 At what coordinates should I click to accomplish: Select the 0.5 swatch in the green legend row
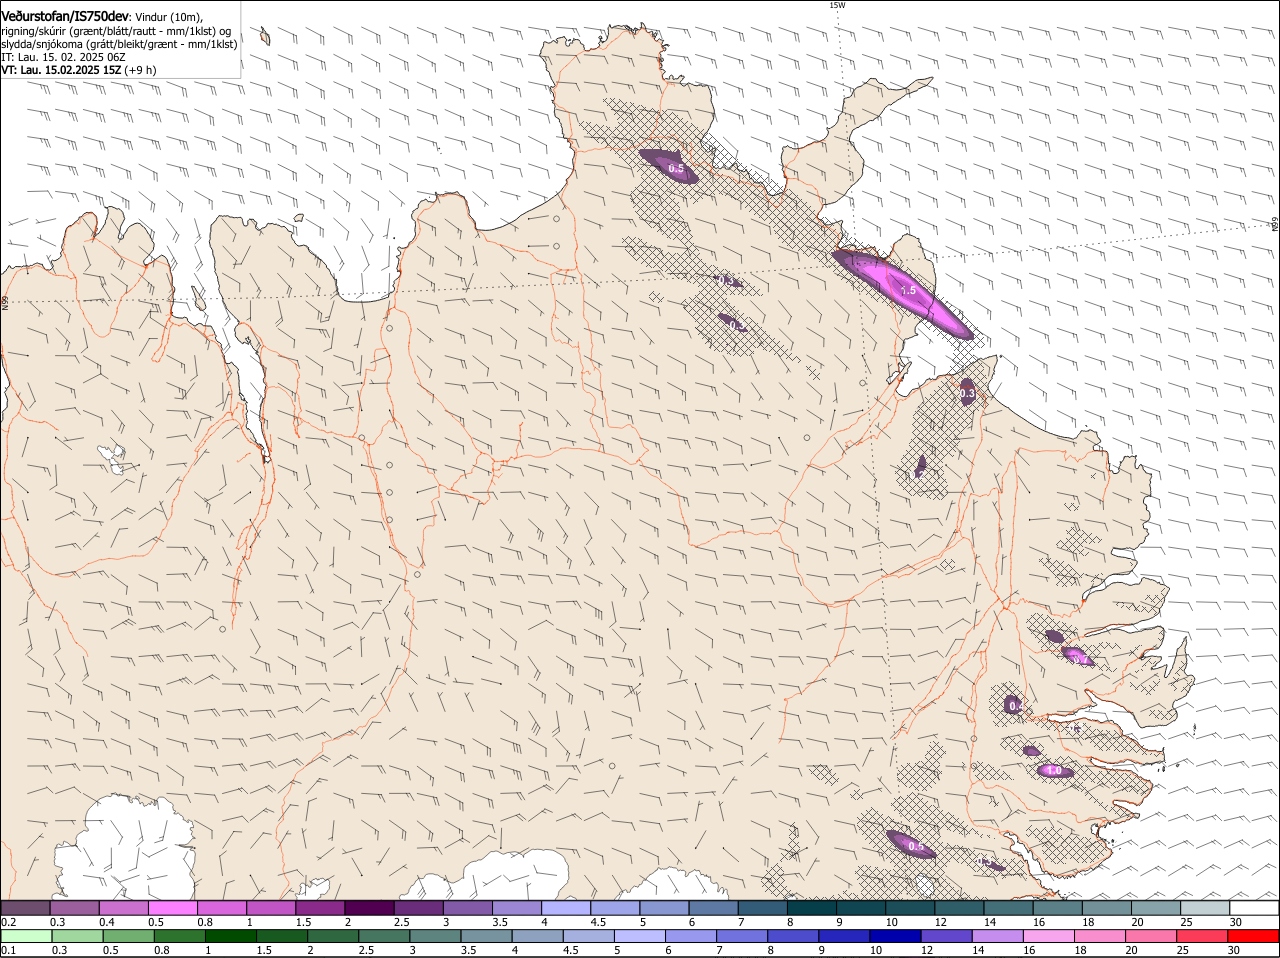click(x=129, y=936)
